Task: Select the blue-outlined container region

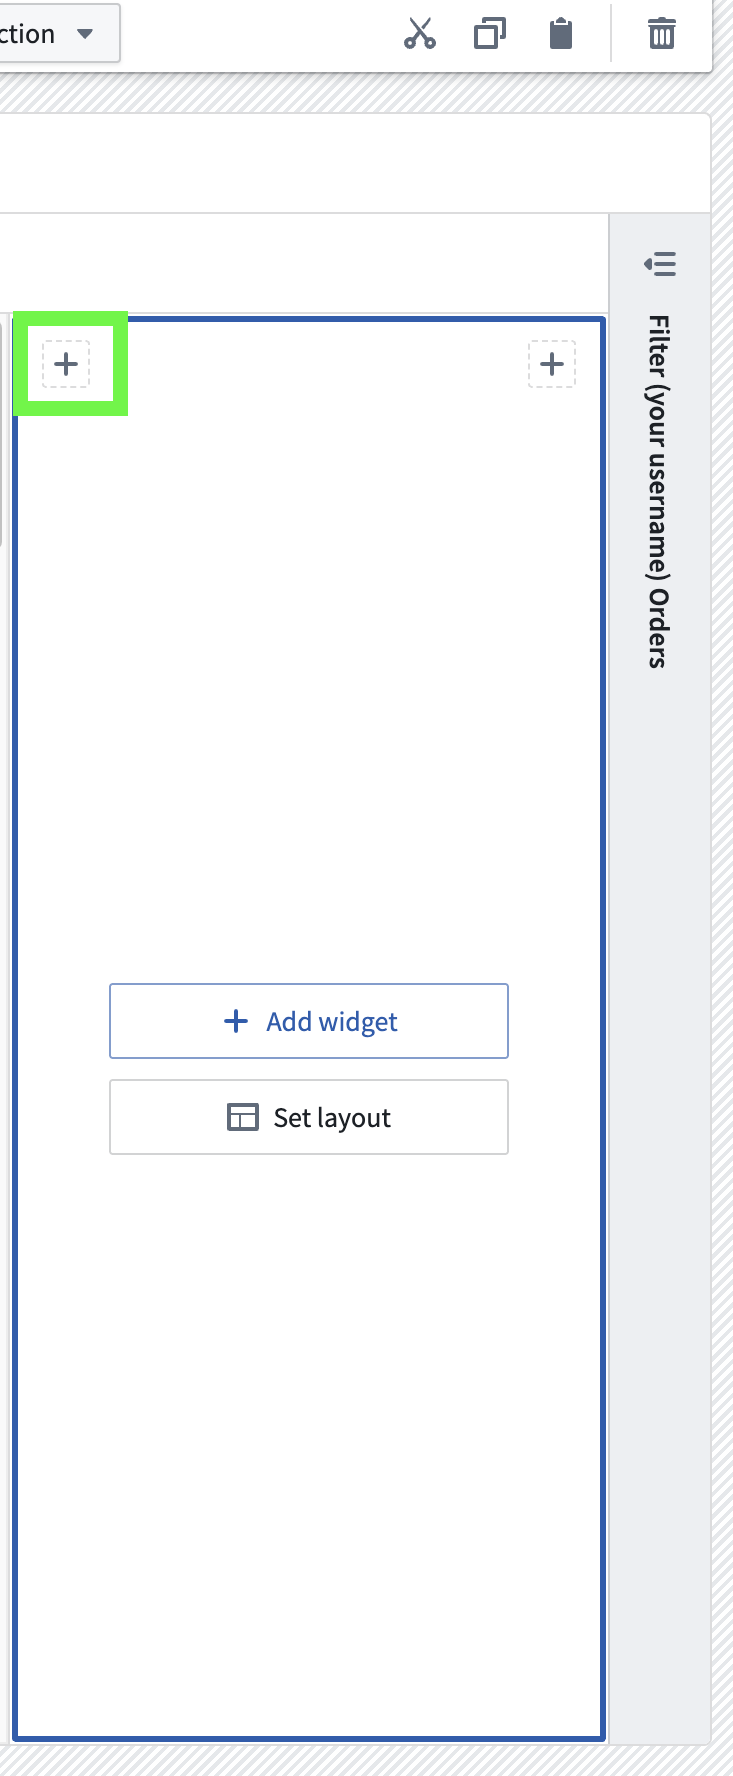Action: tap(313, 700)
